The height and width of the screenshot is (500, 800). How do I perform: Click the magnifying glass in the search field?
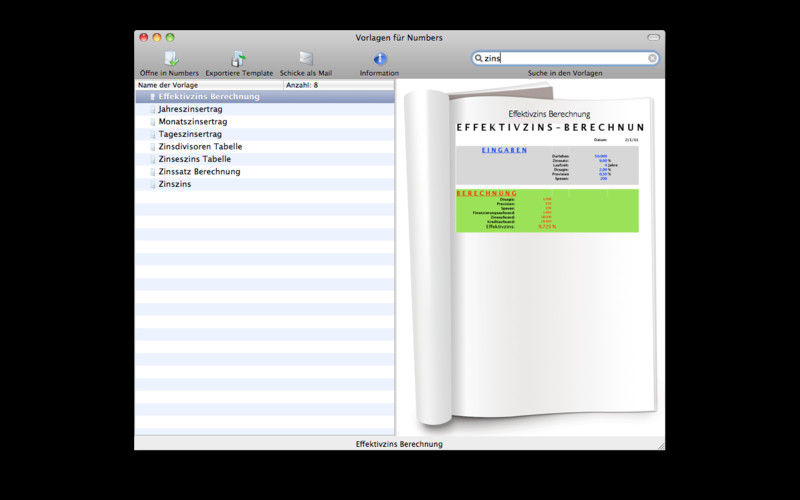click(479, 58)
